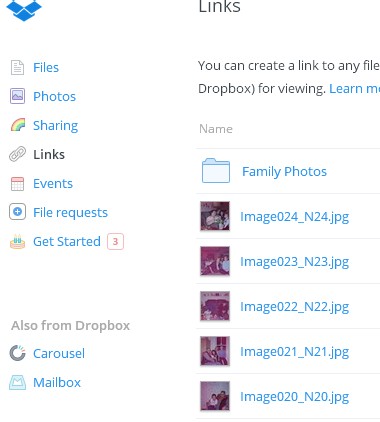Click the Photos picture icon

point(17,96)
